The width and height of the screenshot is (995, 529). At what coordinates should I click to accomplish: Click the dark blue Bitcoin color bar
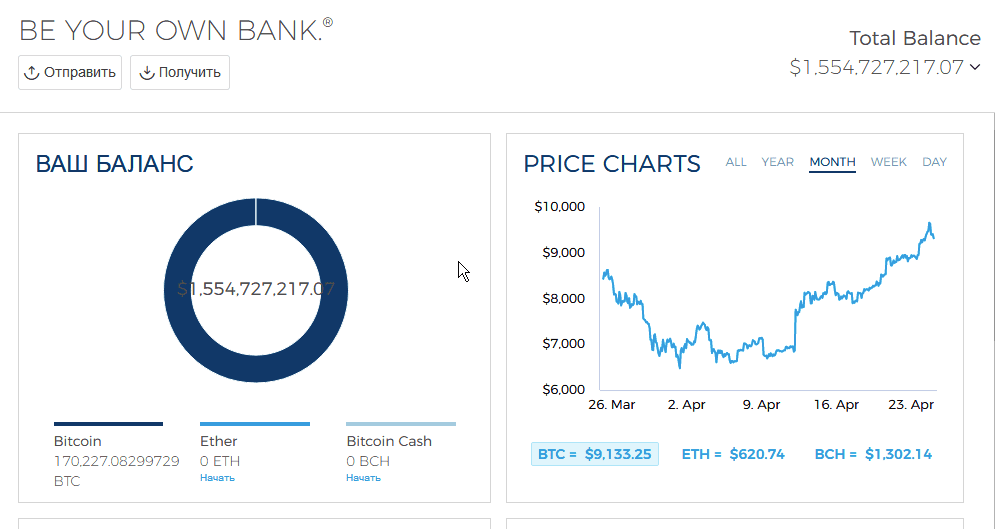pos(108,424)
